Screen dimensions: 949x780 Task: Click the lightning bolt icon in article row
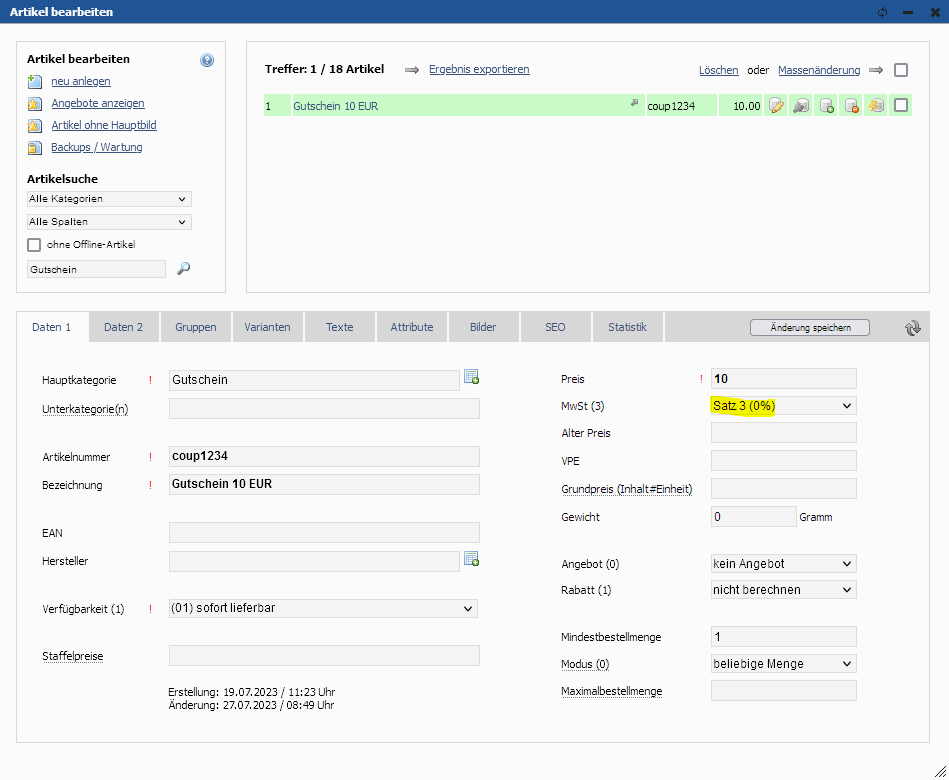876,106
